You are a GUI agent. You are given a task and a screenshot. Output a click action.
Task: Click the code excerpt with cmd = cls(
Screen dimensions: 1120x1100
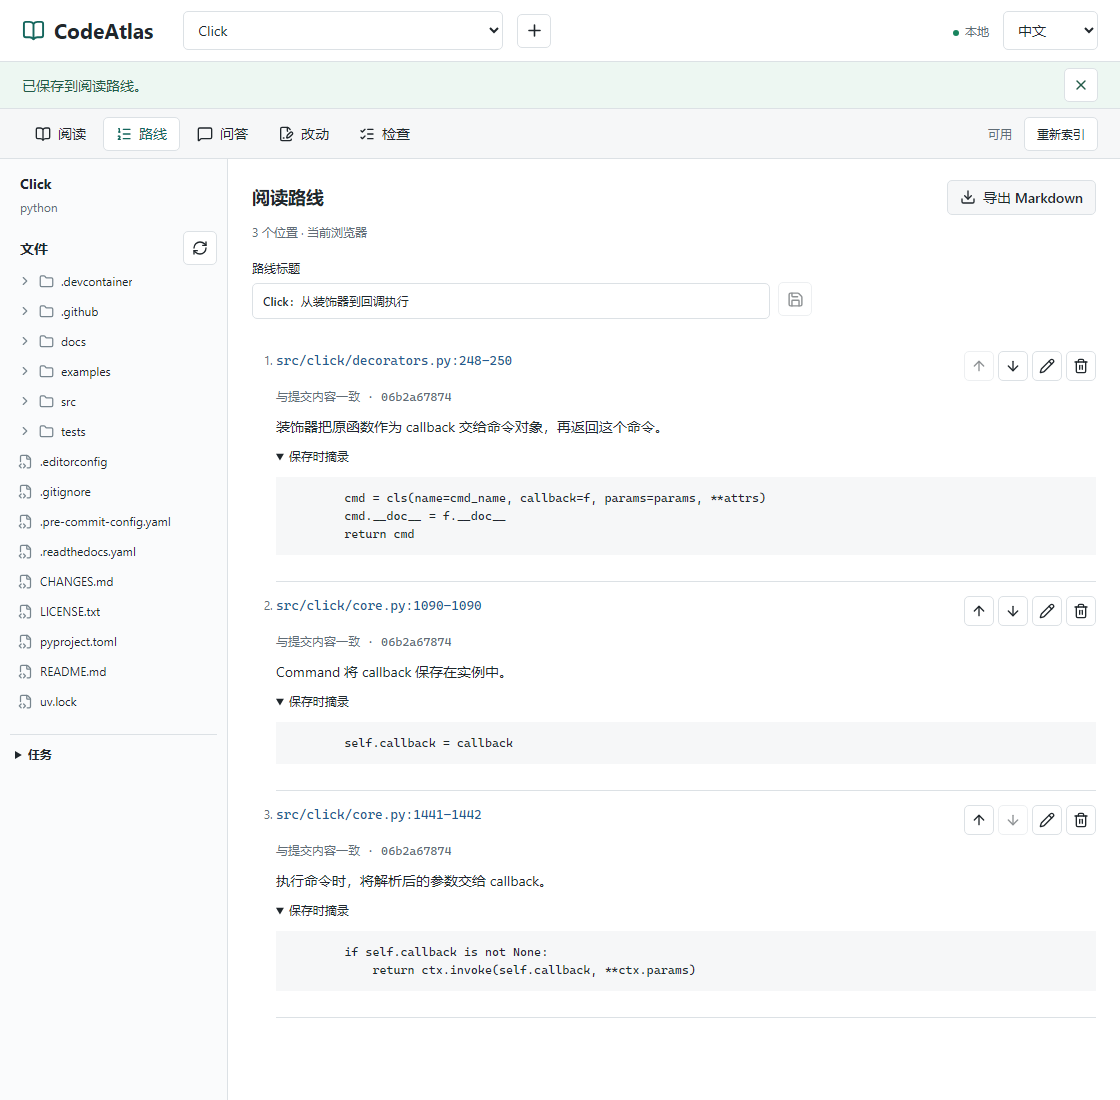[686, 516]
